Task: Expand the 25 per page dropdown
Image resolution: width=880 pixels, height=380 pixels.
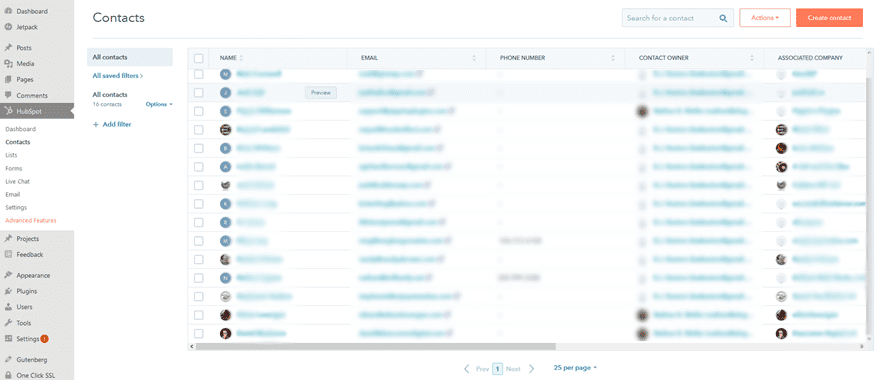Action: pos(575,368)
